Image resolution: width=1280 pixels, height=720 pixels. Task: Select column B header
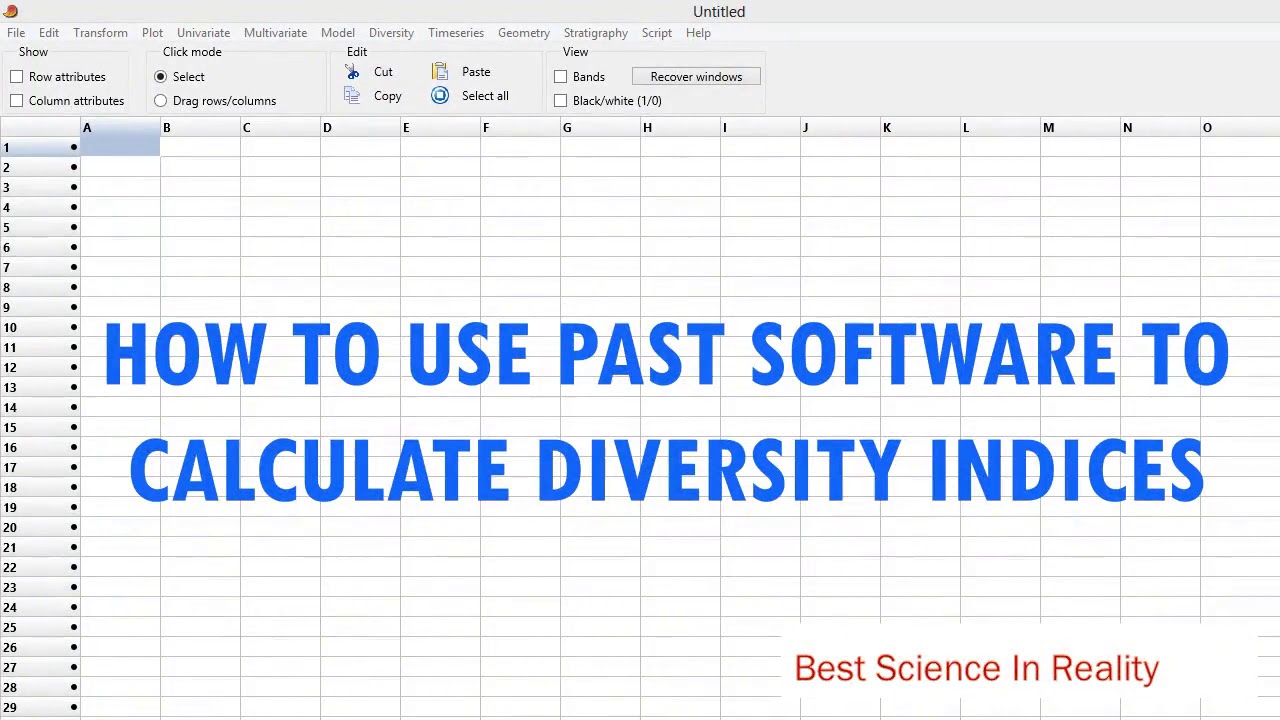click(x=200, y=128)
